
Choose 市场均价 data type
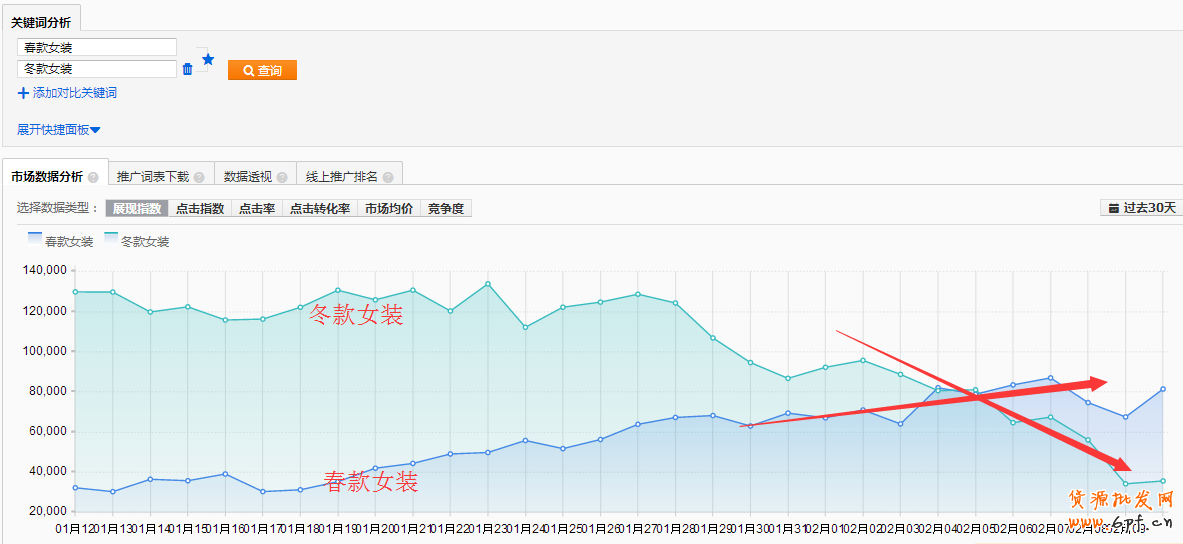pos(388,209)
